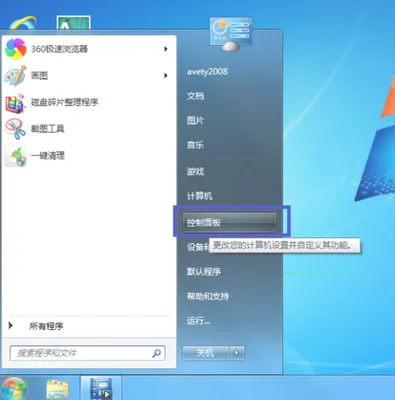Expand the 画图 jump list arrow

pyautogui.click(x=166, y=76)
